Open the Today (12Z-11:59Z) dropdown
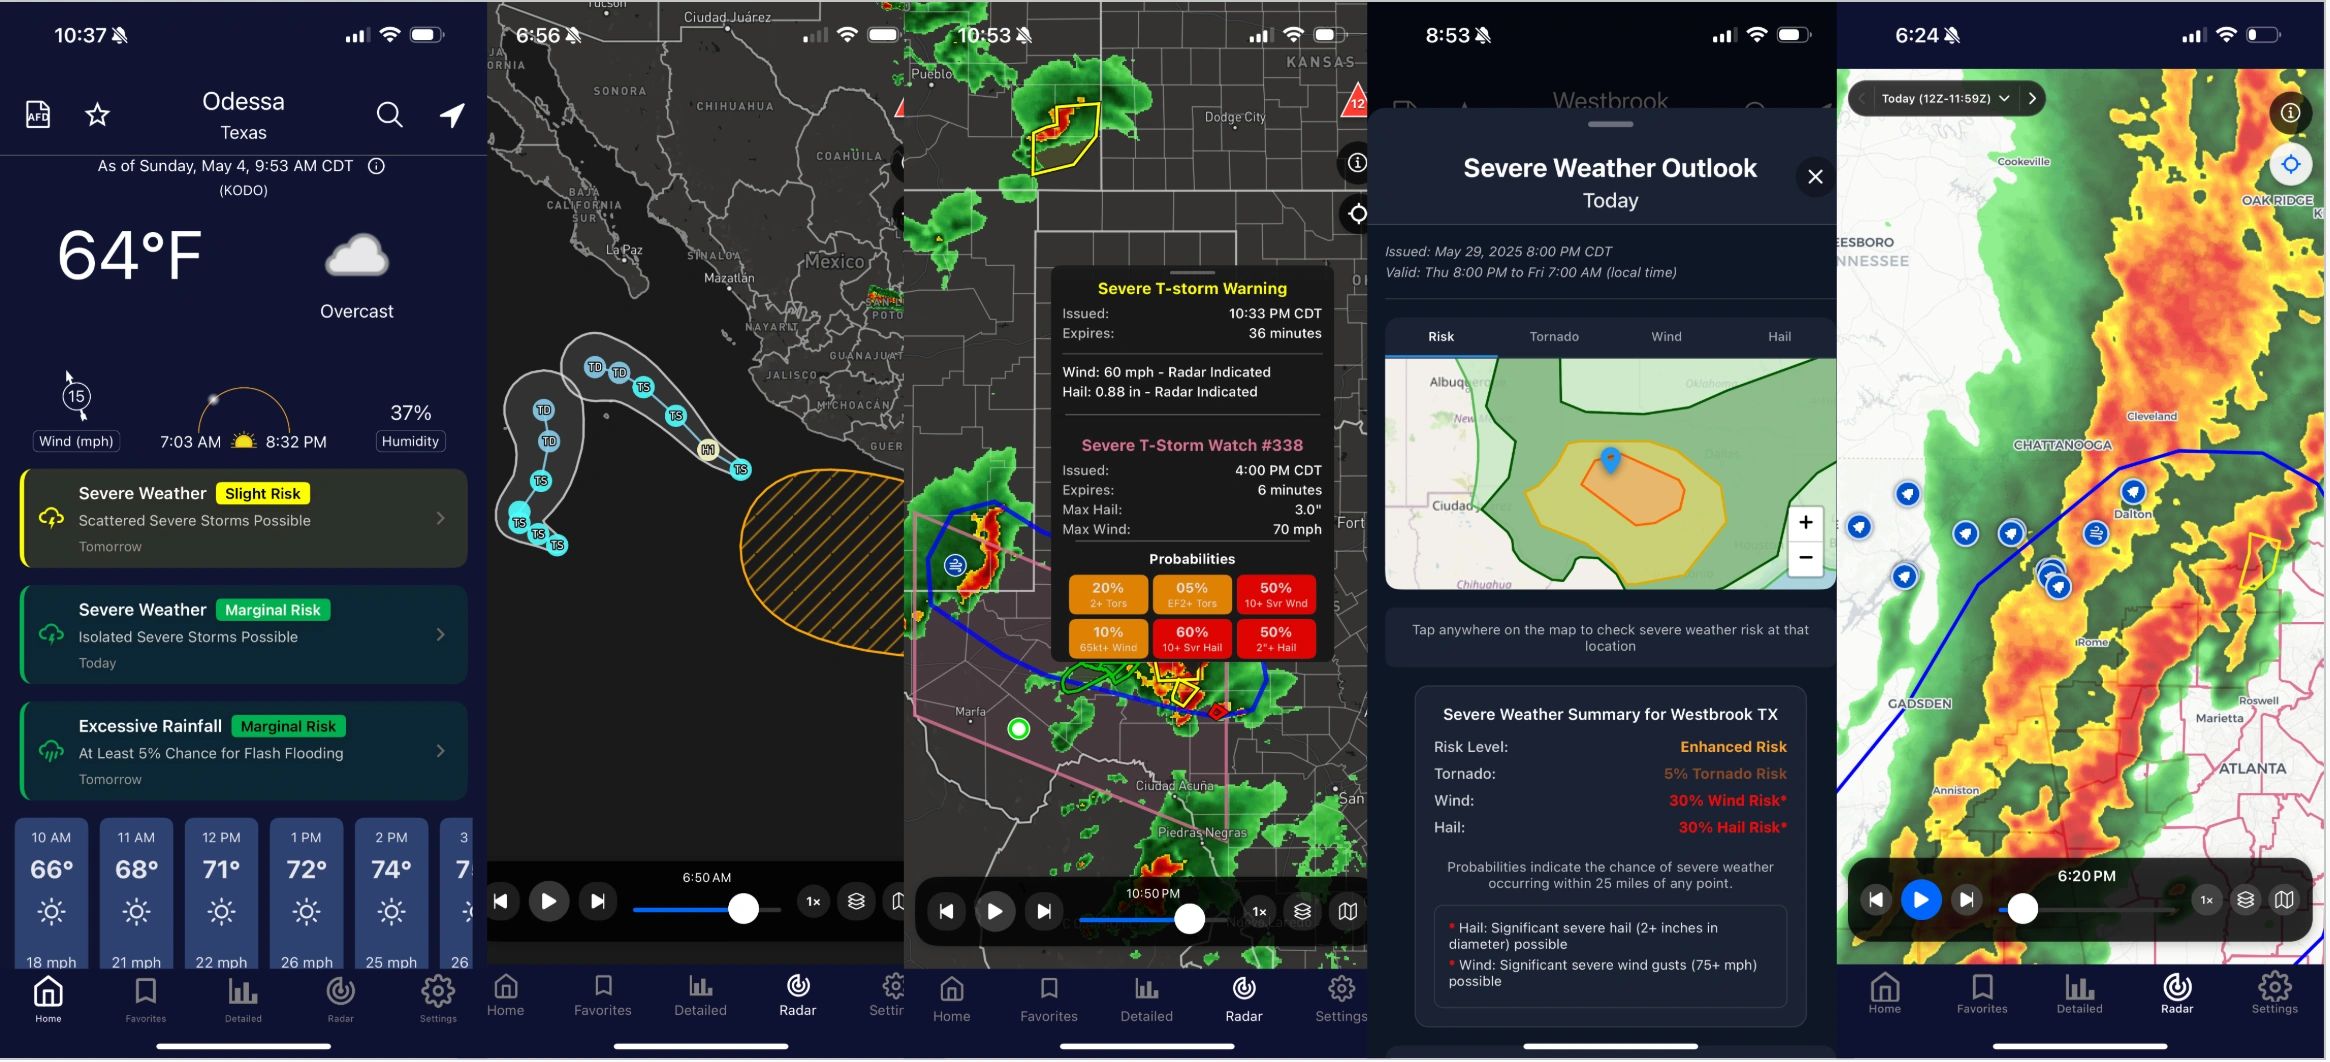The width and height of the screenshot is (2330, 1062). point(1944,98)
